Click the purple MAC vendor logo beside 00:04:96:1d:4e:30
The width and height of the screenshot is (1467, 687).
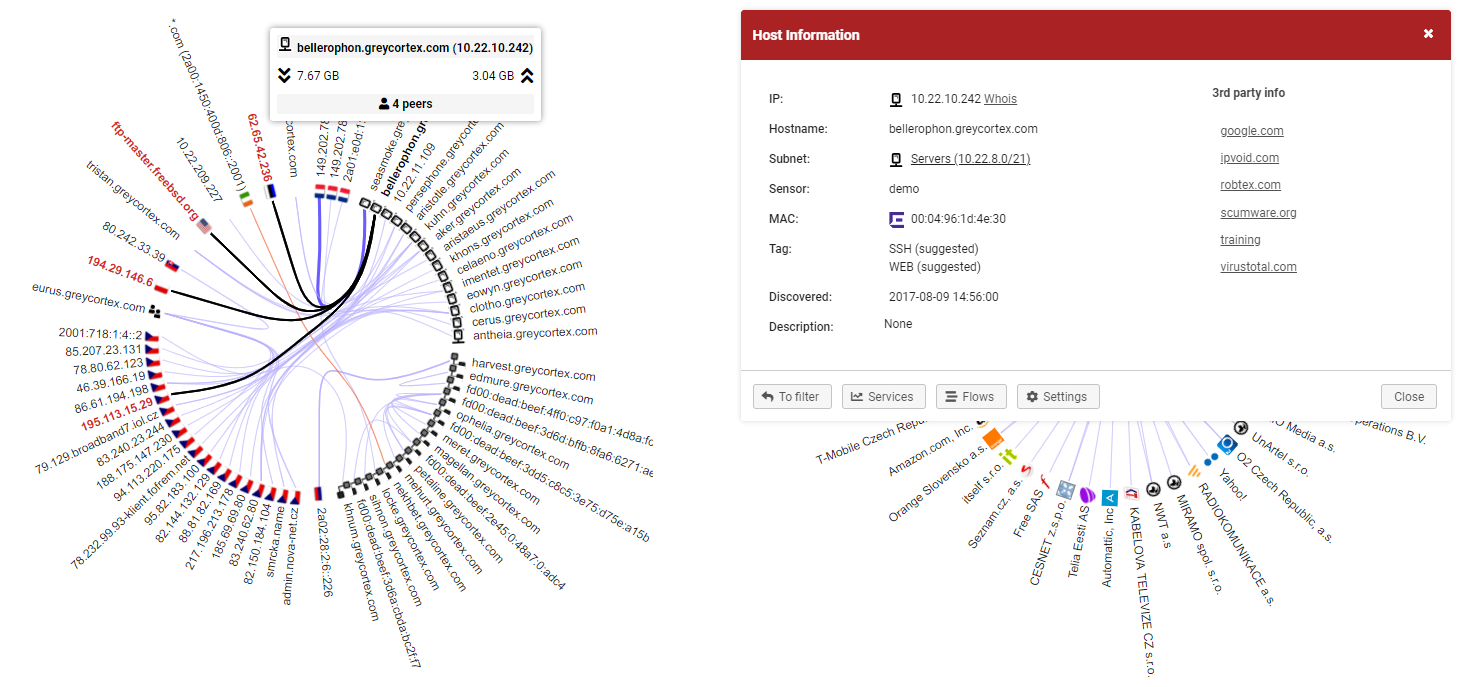coord(896,218)
